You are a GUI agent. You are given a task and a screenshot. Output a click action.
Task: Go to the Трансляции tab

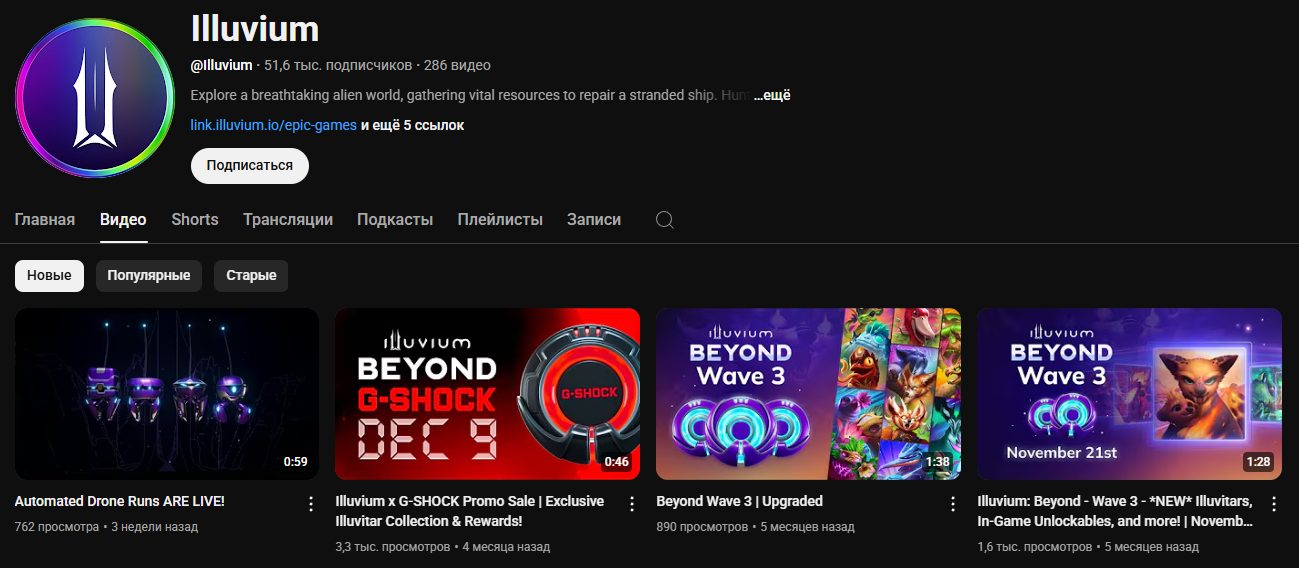coord(288,220)
